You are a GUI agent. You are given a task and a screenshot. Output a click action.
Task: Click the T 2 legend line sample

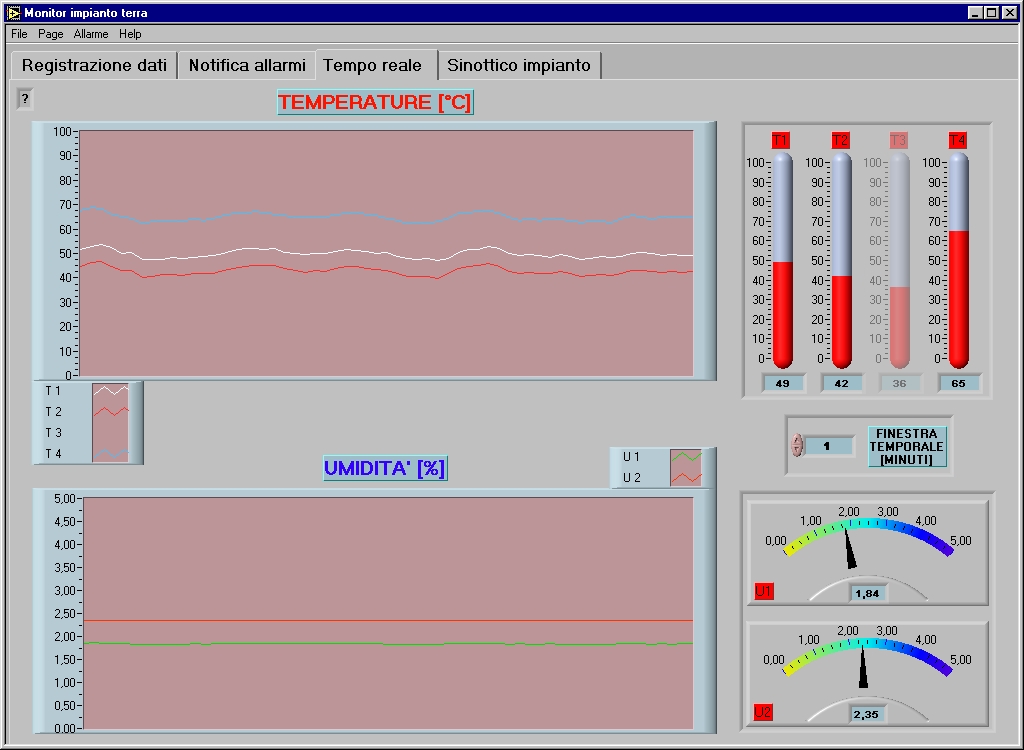(110, 412)
